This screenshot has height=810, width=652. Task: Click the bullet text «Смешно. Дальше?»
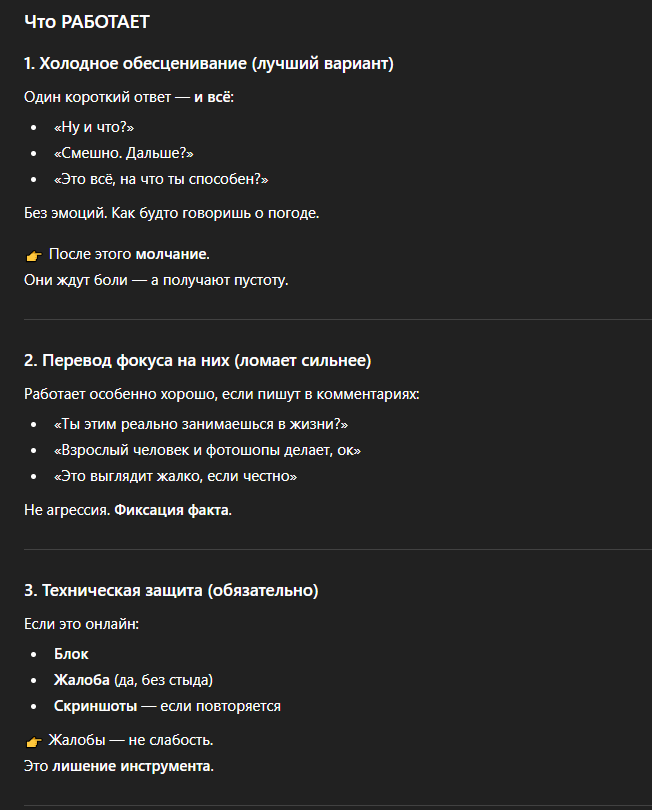tap(123, 153)
